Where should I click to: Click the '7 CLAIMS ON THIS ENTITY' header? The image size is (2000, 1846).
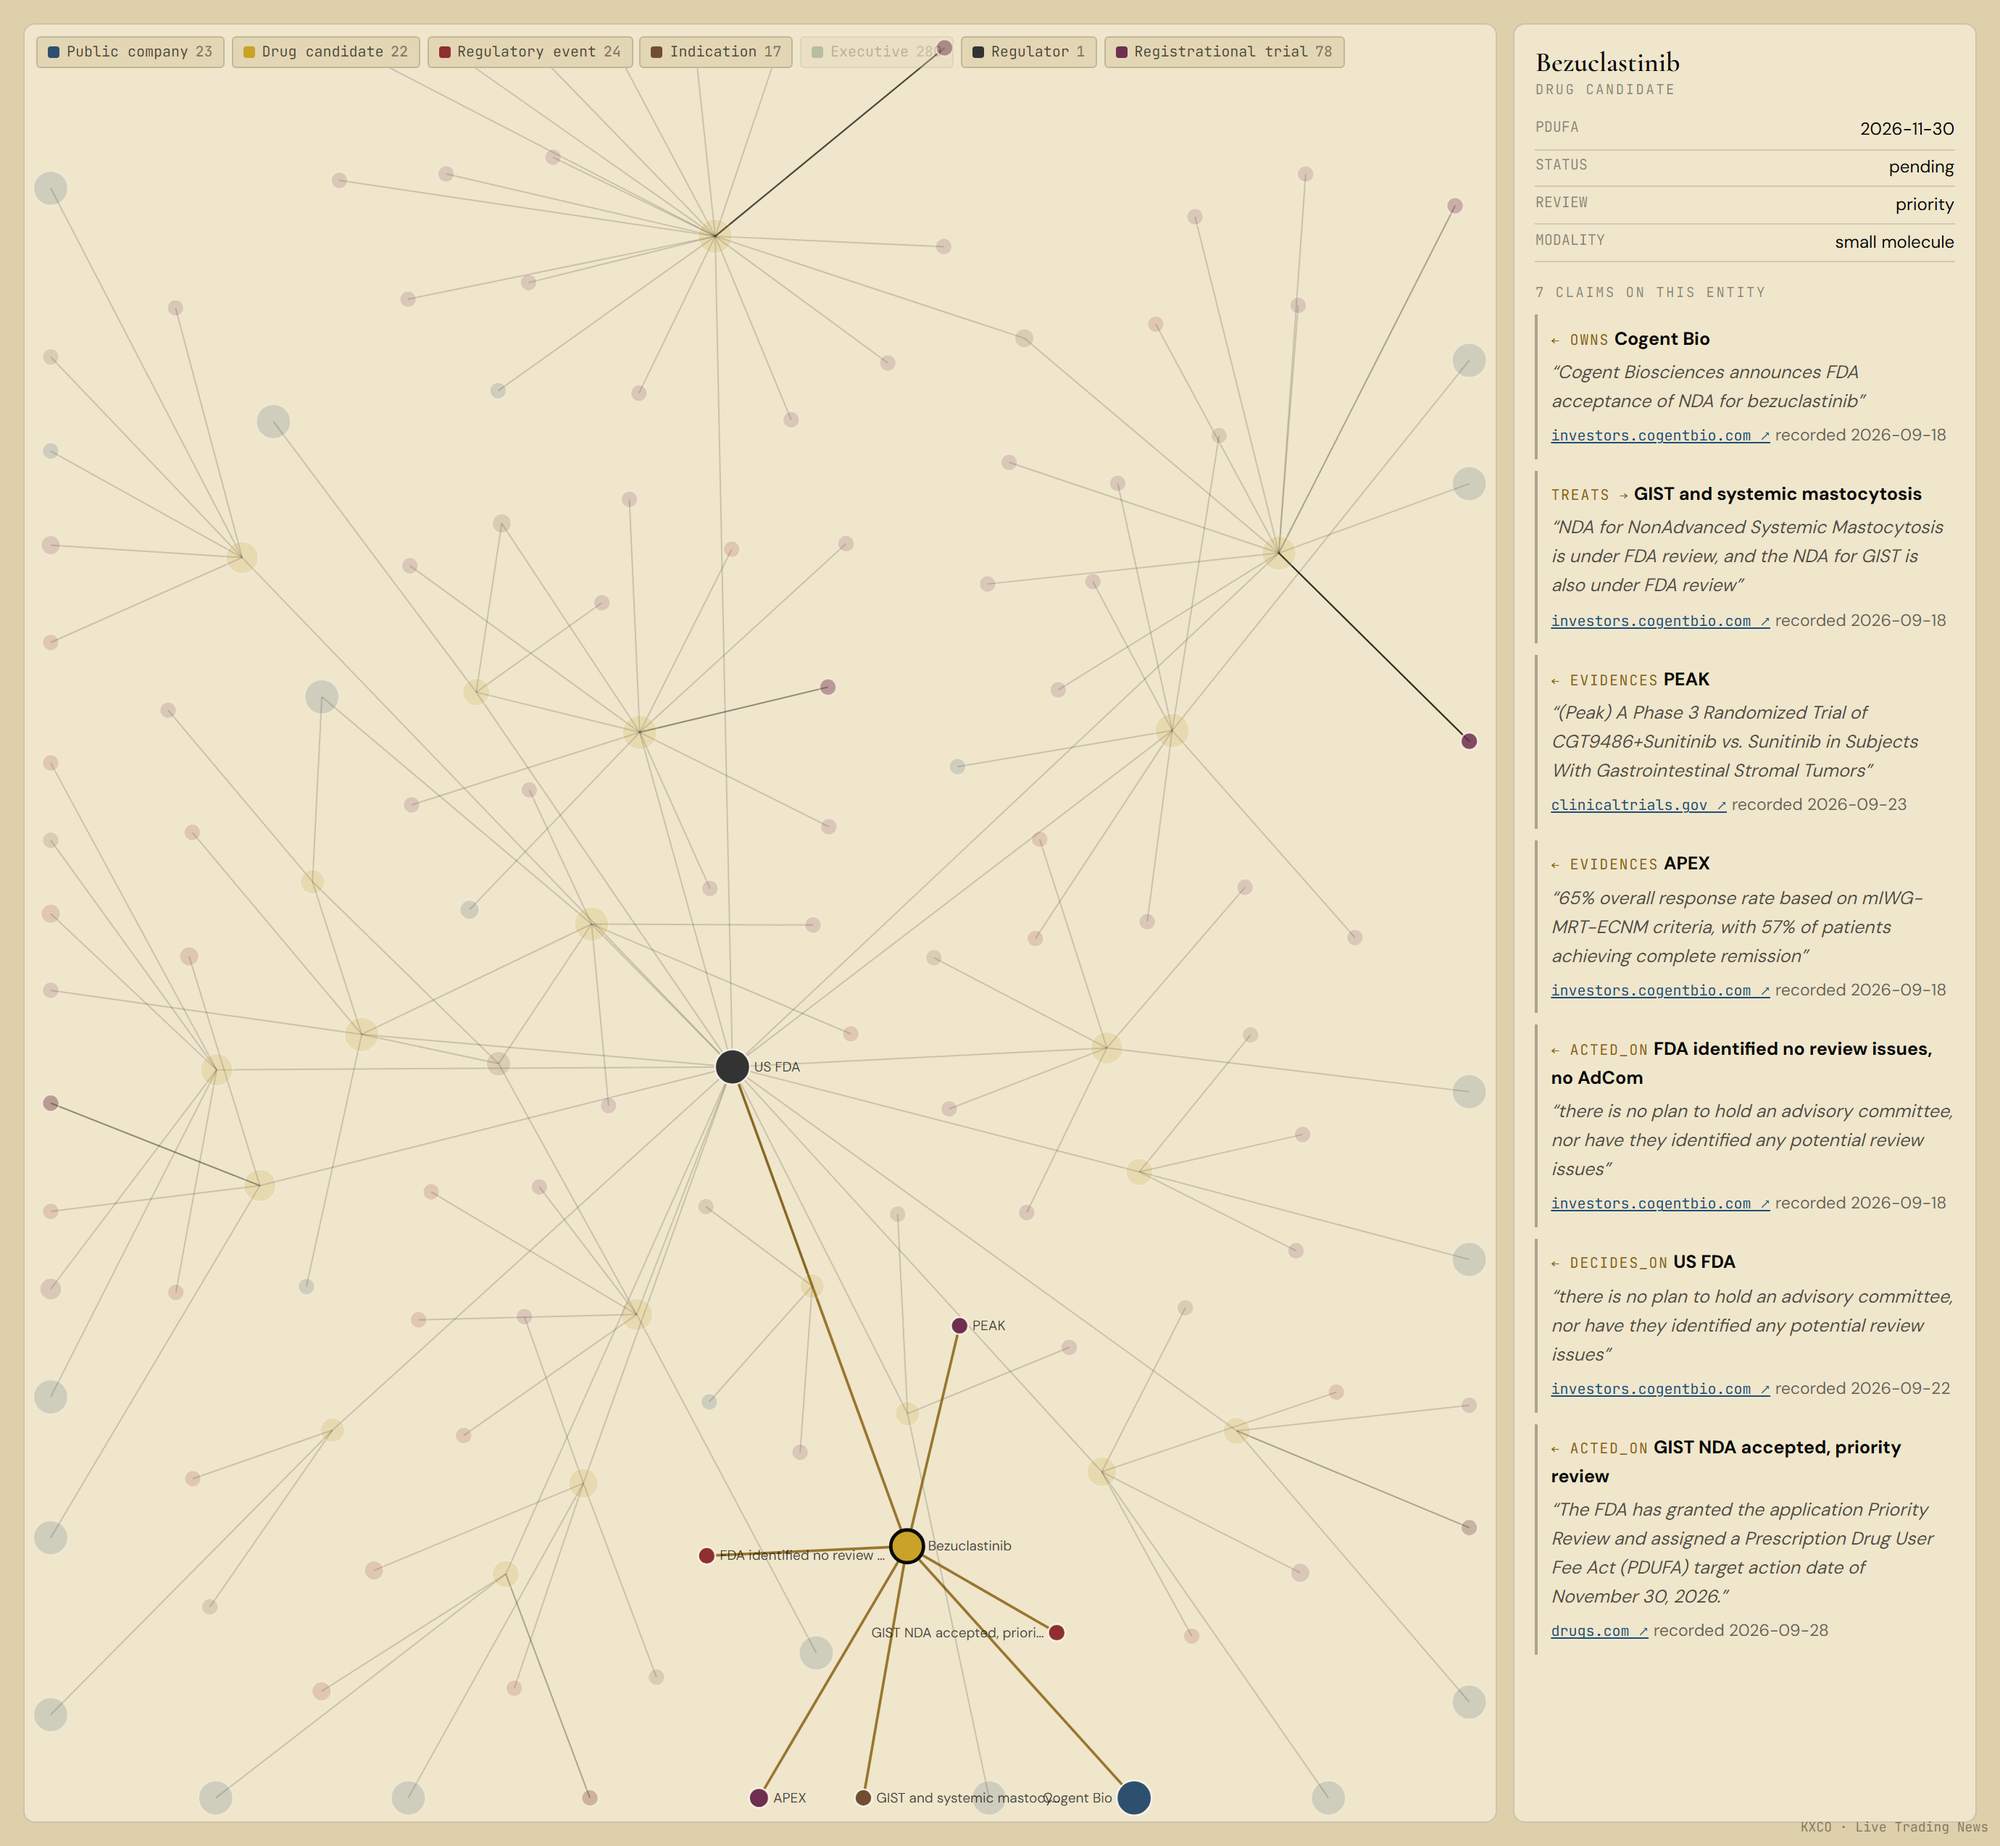tap(1650, 293)
